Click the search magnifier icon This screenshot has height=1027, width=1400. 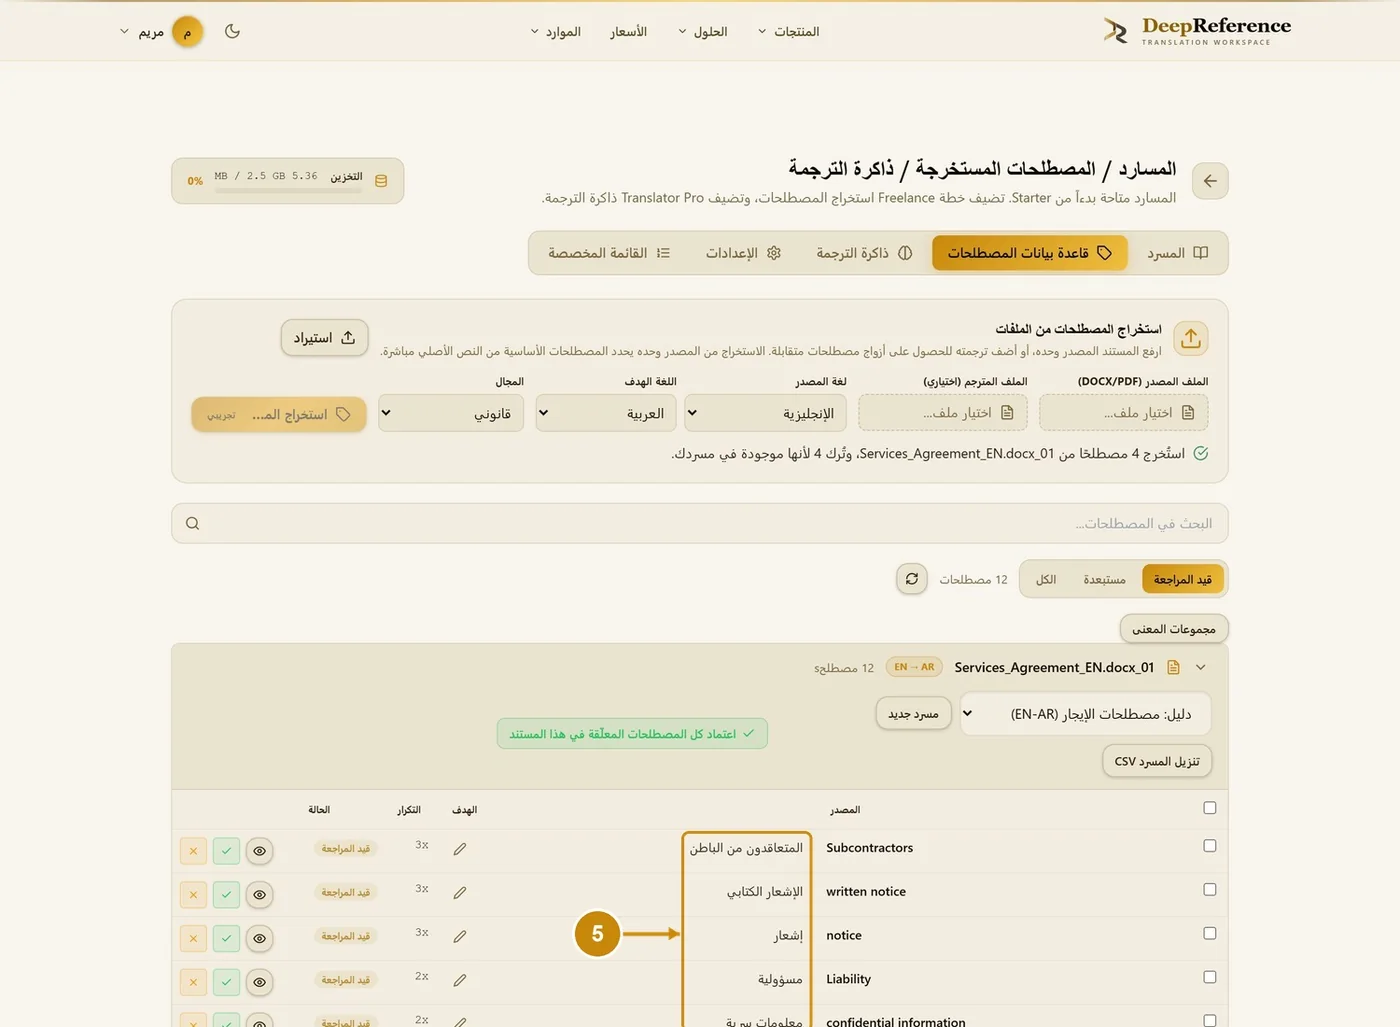tap(193, 523)
